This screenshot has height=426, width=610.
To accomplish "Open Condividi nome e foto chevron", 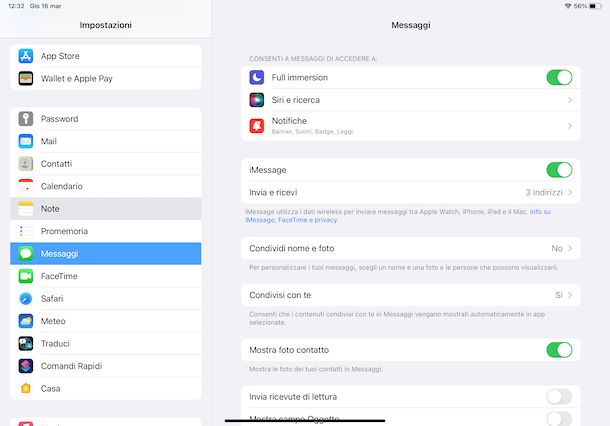I will pyautogui.click(x=570, y=248).
